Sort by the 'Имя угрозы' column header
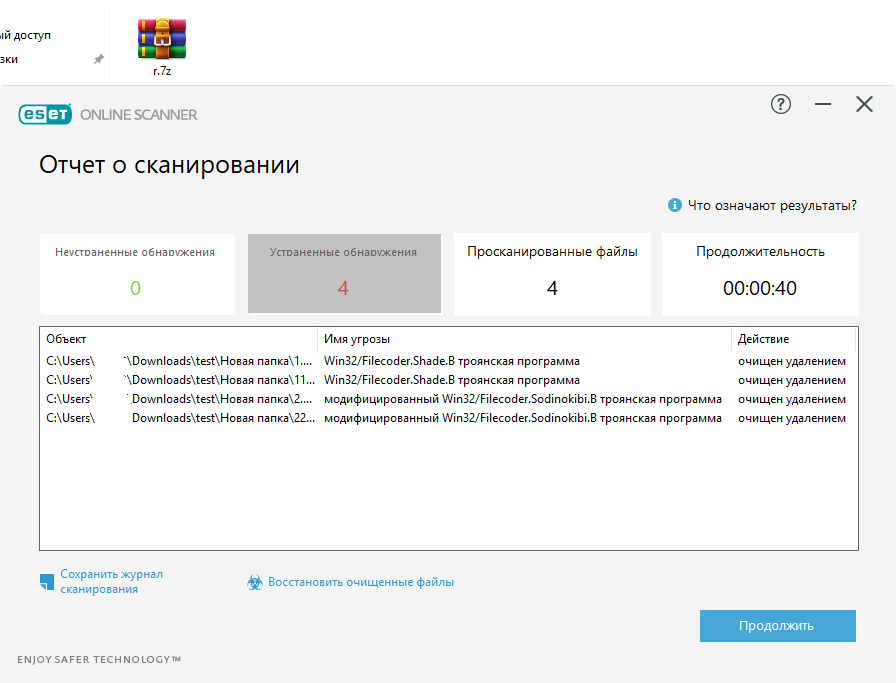 tap(524, 339)
